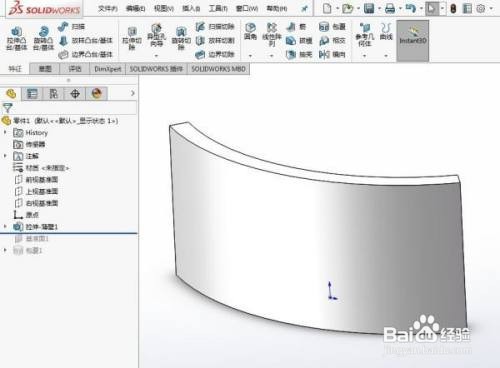Open dropdown arrow next to Save icon
The width and height of the screenshot is (500, 368).
coord(379,8)
